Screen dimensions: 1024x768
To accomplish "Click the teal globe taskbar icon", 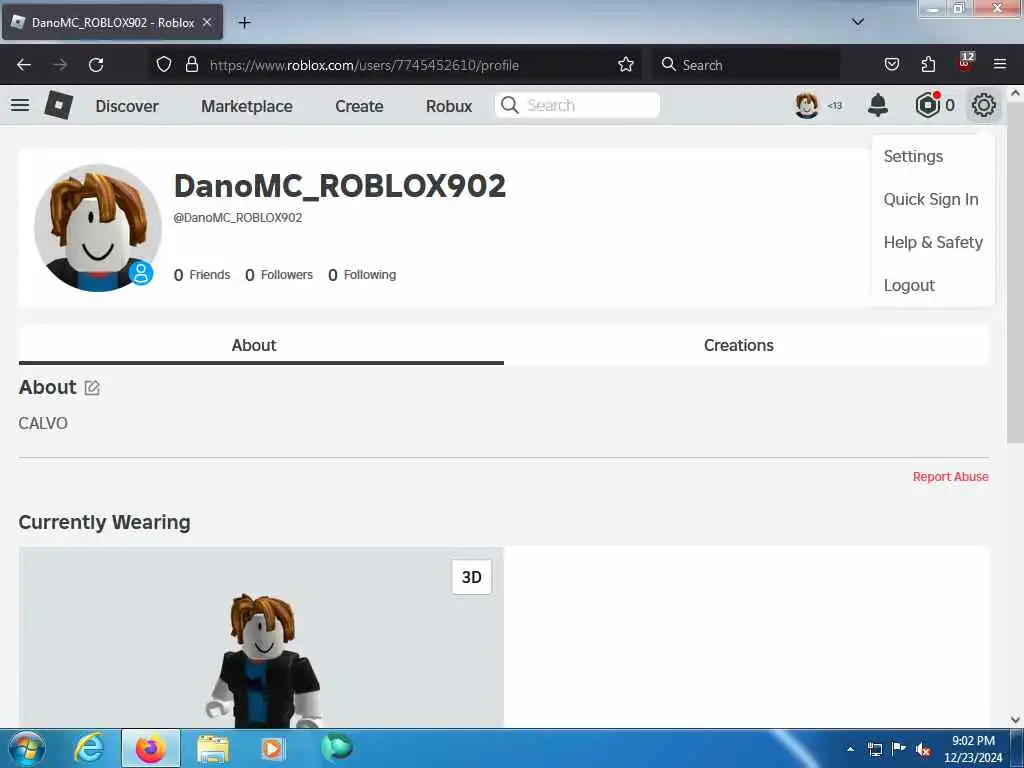I will click(337, 748).
